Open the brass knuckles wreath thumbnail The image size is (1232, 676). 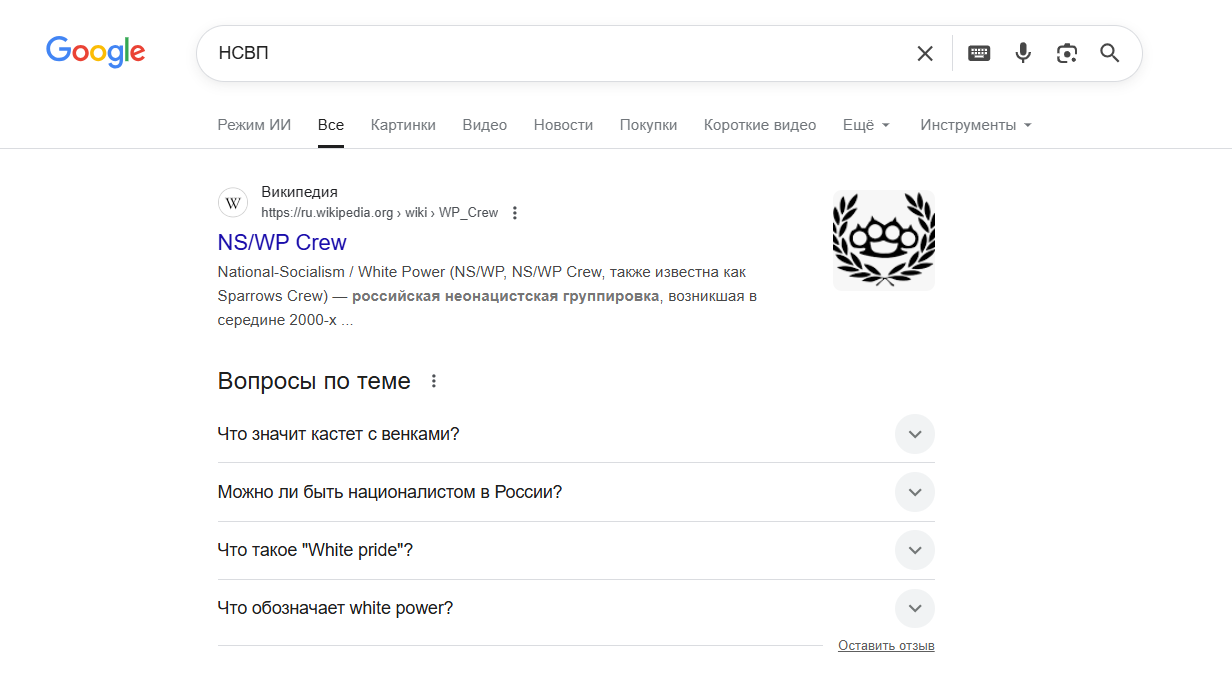coord(884,241)
